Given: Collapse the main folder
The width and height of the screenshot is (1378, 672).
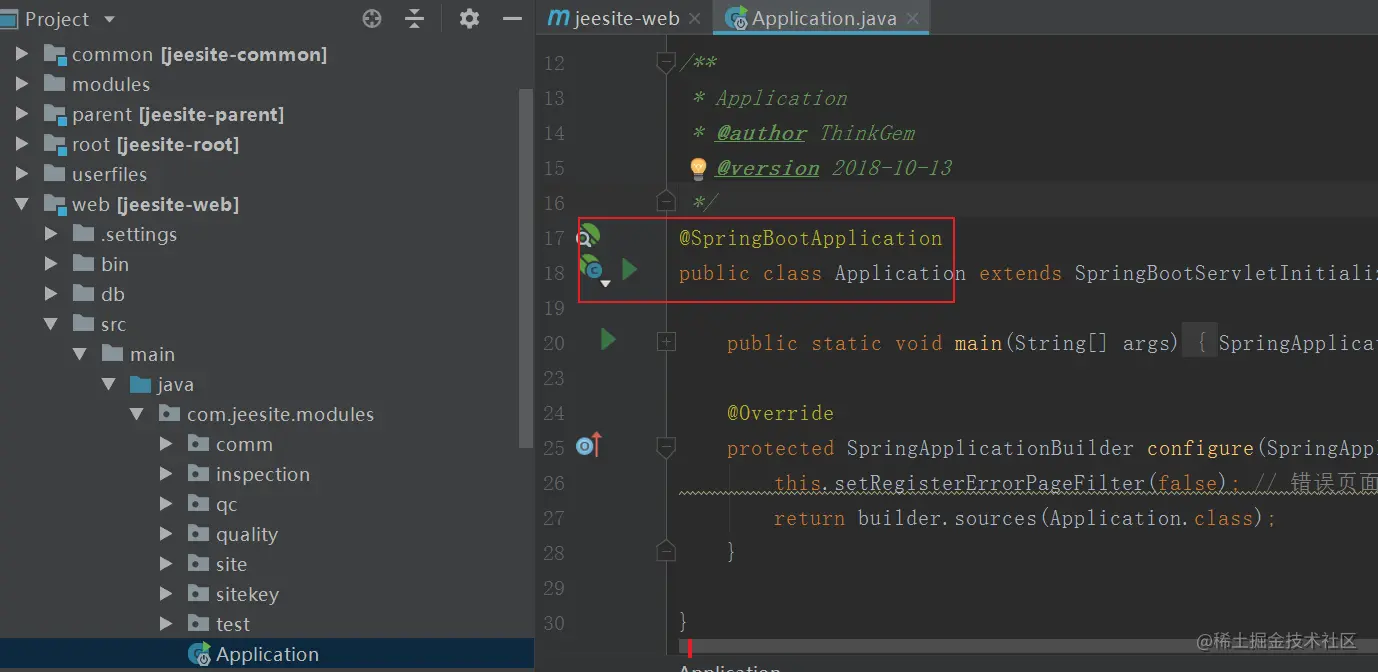Looking at the screenshot, I should 80,354.
